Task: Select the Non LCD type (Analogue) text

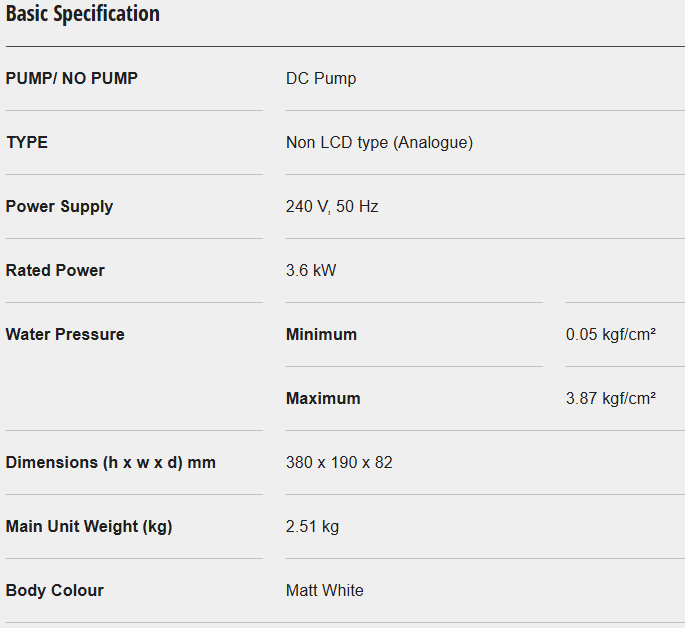Action: pos(379,142)
